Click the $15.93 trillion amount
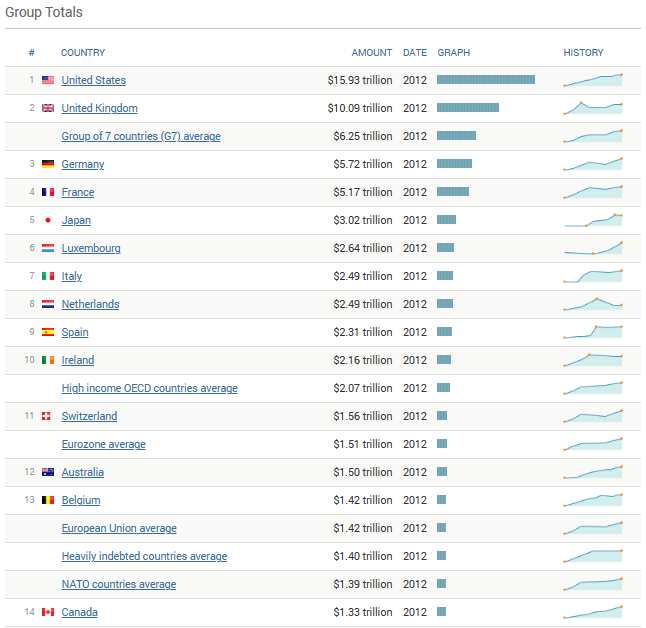 pos(360,80)
